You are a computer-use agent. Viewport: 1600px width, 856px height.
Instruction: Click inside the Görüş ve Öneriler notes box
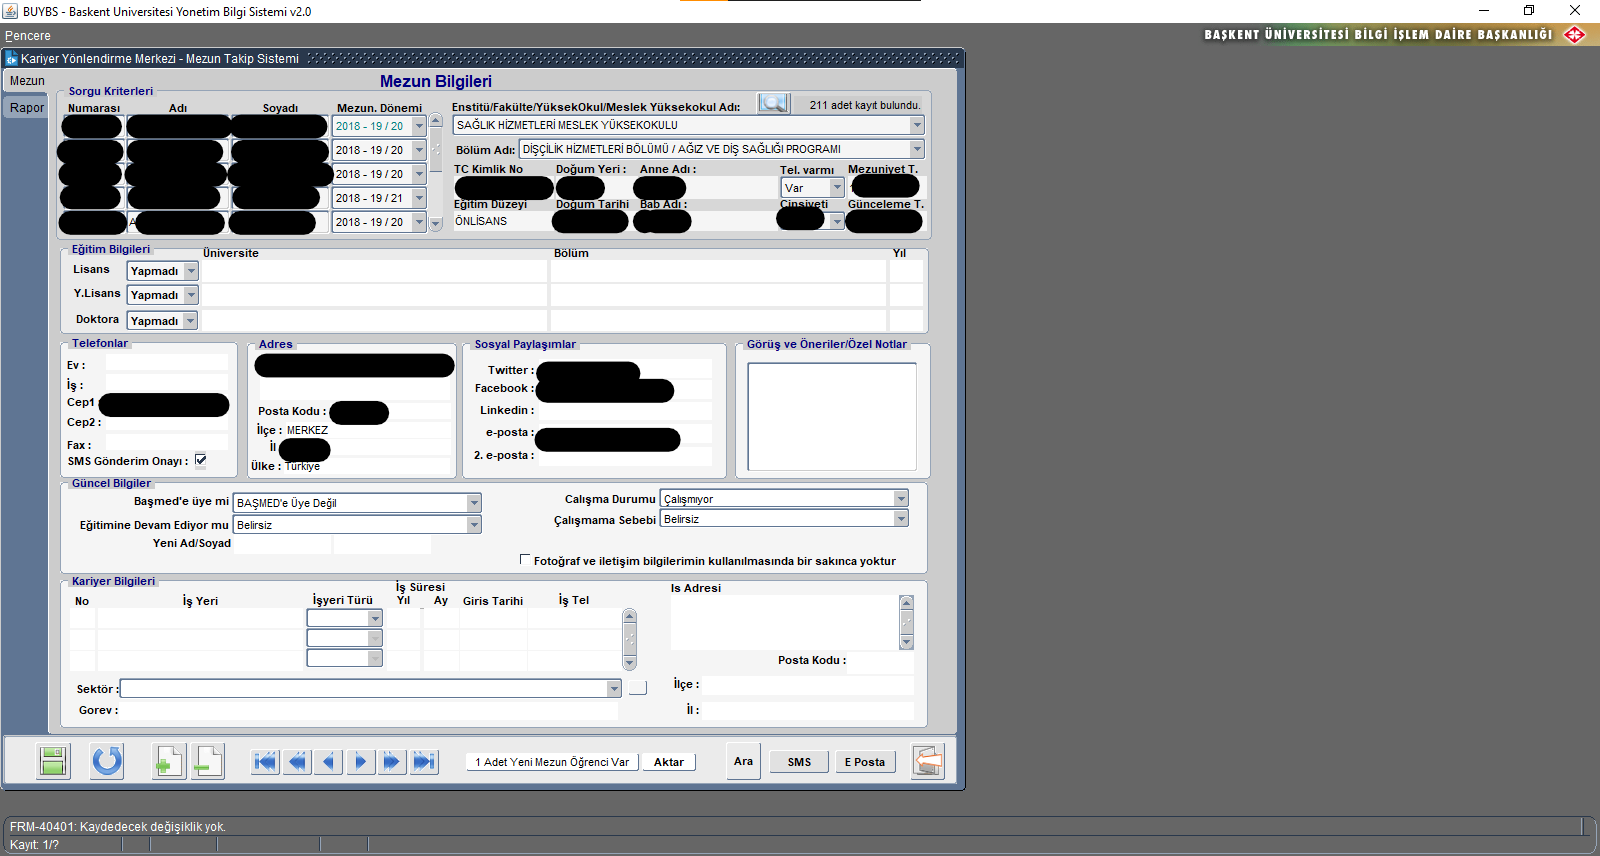831,416
